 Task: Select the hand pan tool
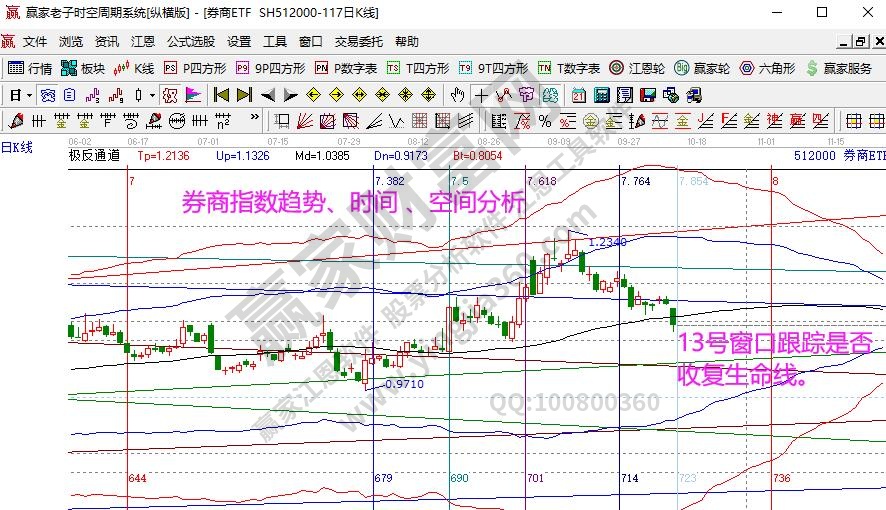point(458,95)
